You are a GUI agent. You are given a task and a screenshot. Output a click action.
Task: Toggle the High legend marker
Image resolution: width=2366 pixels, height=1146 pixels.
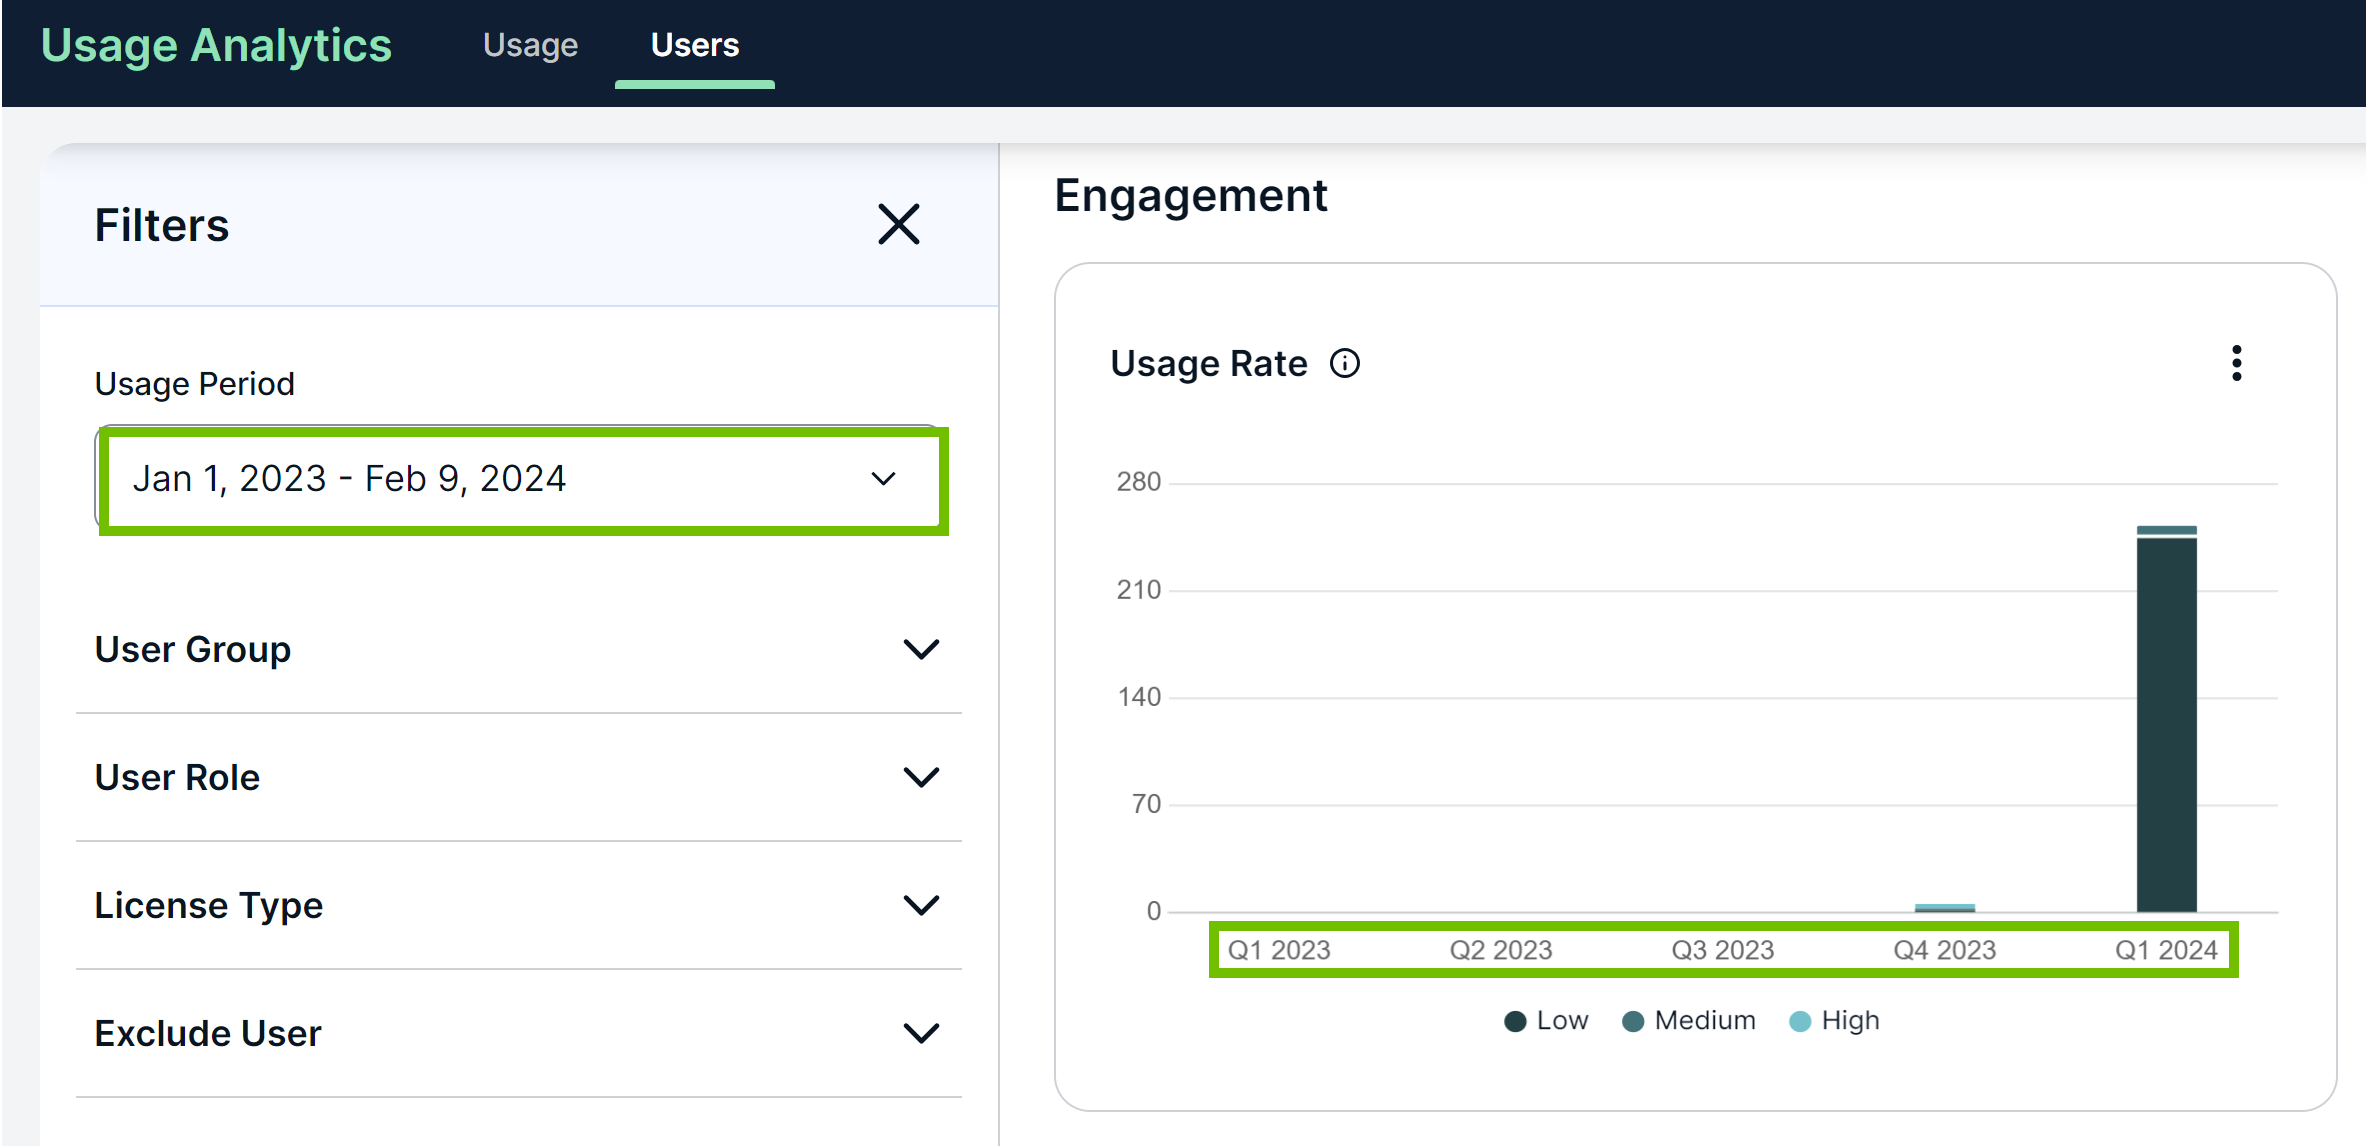pos(1800,1021)
